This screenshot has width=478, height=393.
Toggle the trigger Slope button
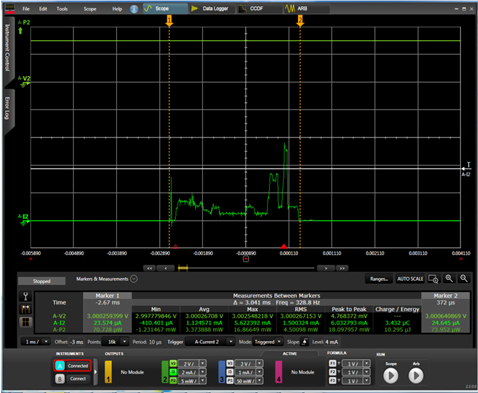click(x=304, y=342)
